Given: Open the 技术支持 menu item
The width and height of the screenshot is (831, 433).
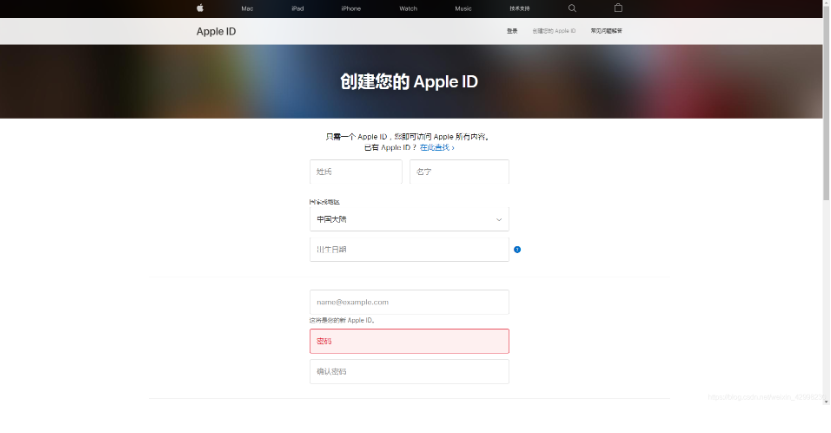Looking at the screenshot, I should pos(519,8).
